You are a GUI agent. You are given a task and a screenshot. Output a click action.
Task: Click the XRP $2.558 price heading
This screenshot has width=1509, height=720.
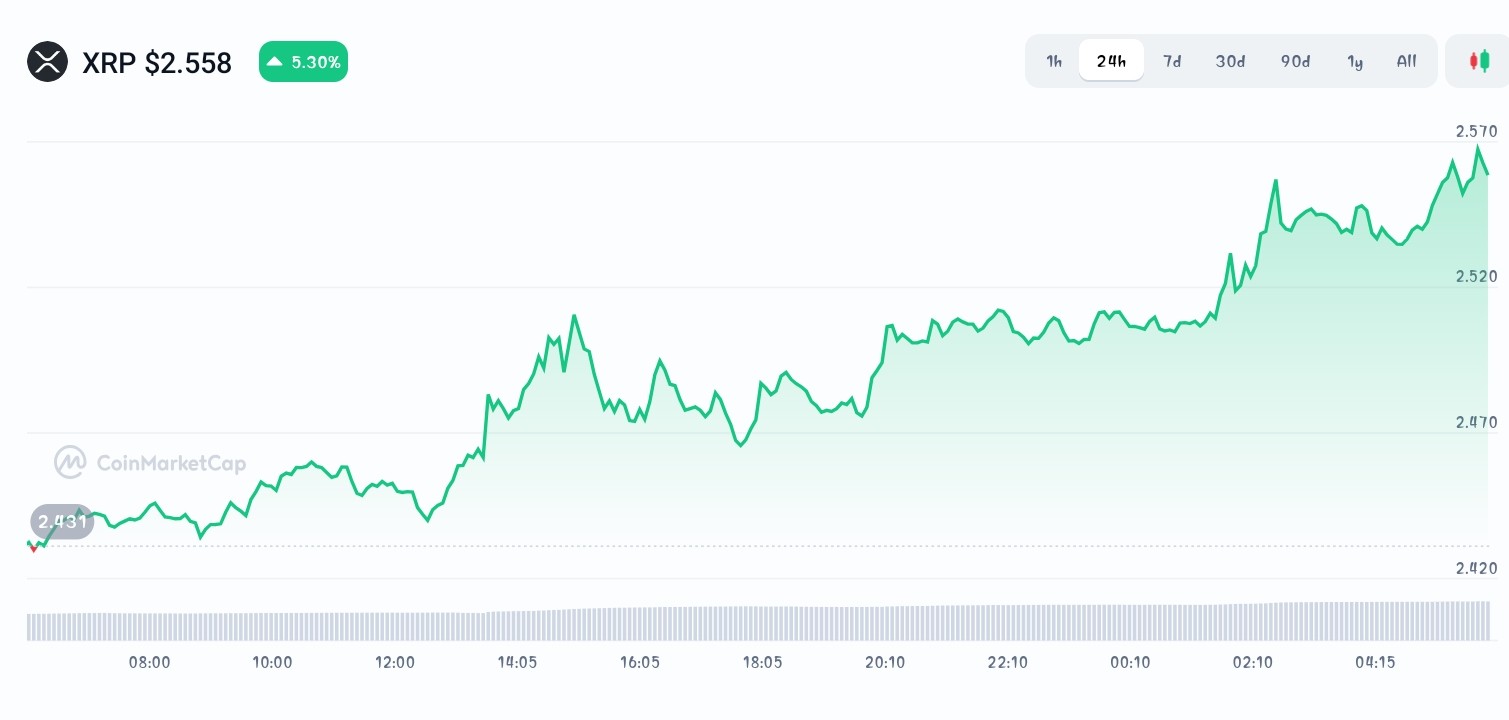point(157,63)
